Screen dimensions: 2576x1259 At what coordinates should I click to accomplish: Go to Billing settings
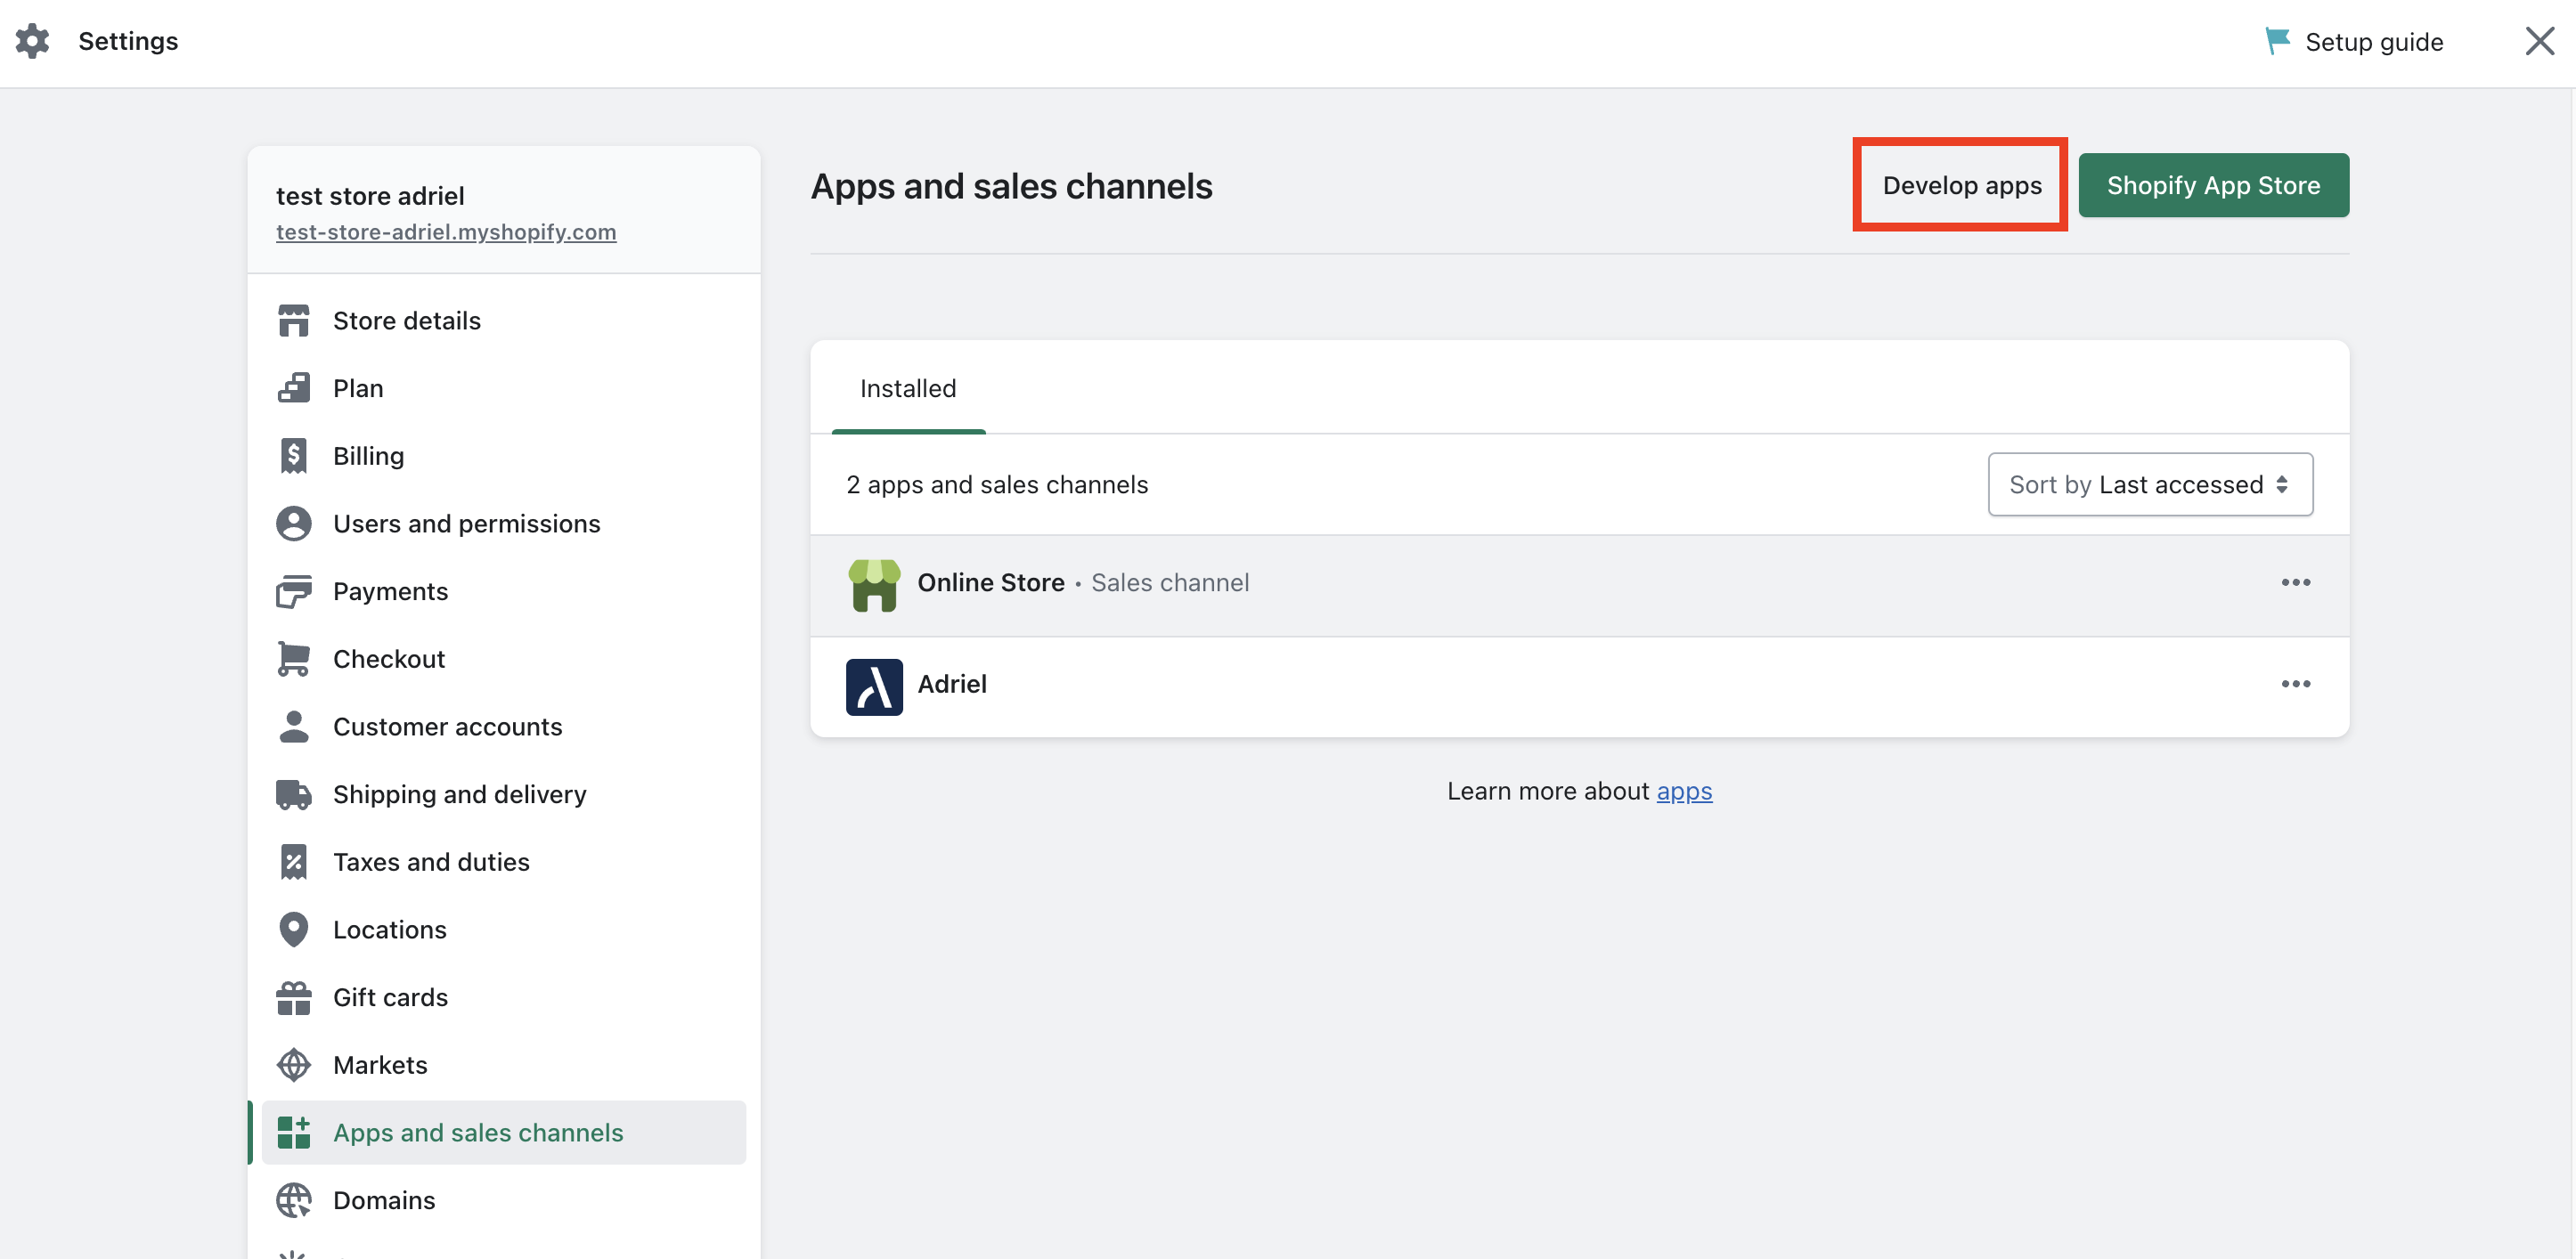point(504,456)
